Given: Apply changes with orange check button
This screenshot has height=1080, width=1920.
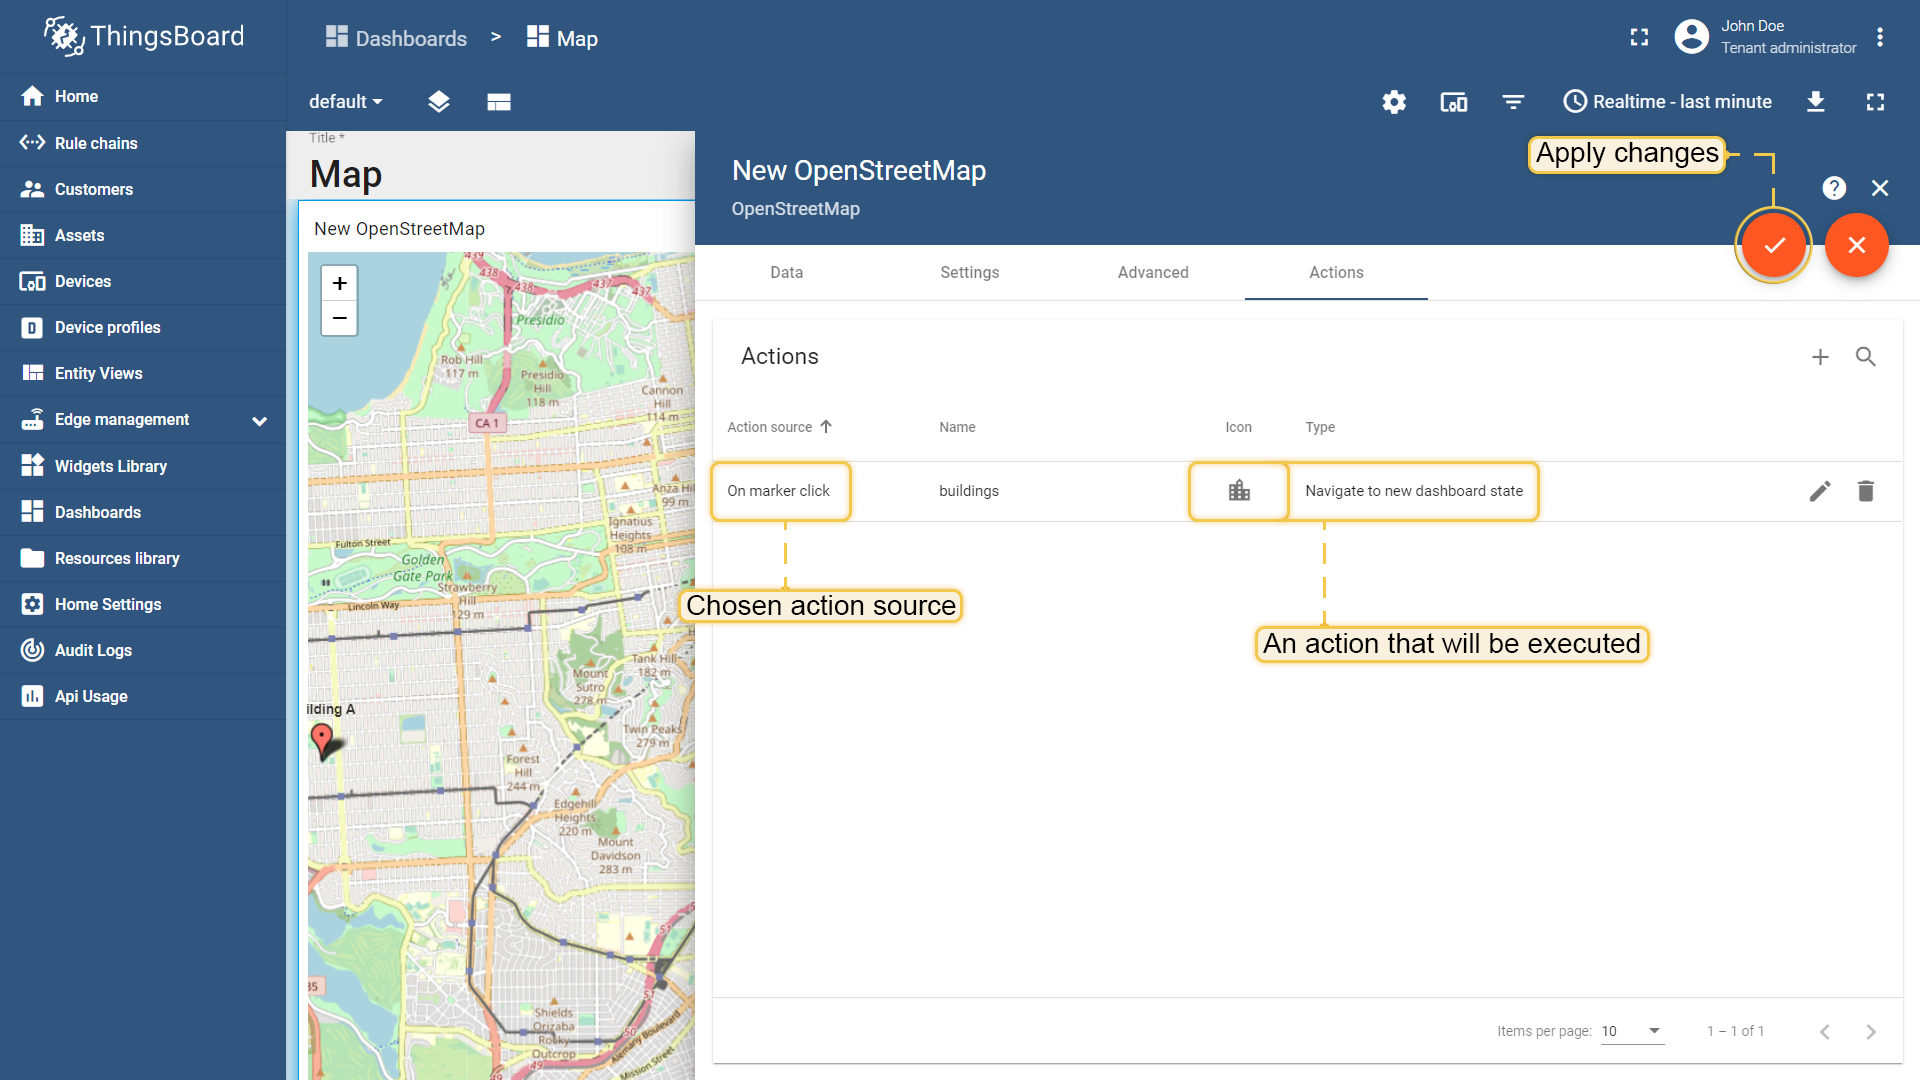Looking at the screenshot, I should tap(1774, 245).
